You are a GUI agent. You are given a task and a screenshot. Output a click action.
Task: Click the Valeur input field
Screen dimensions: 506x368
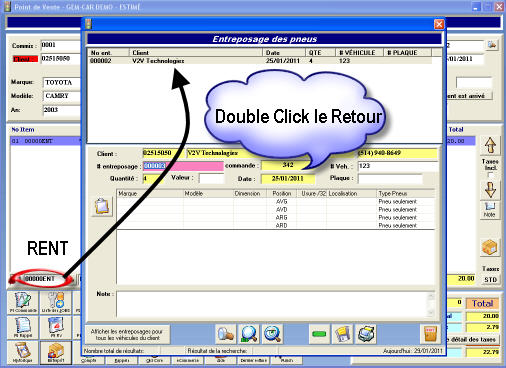[211, 178]
